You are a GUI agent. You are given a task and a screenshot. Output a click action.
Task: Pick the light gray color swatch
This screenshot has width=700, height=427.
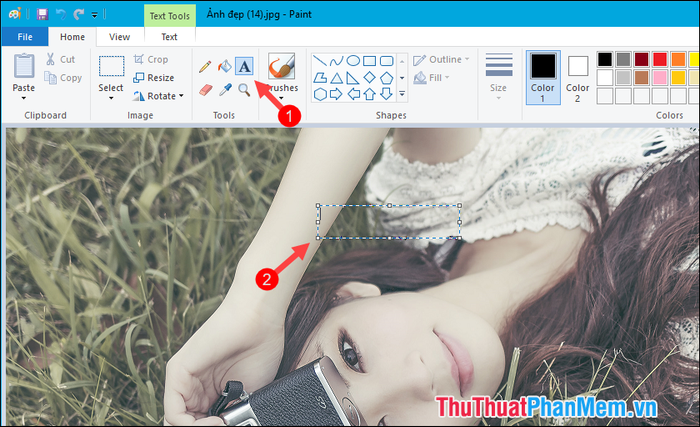click(x=623, y=77)
